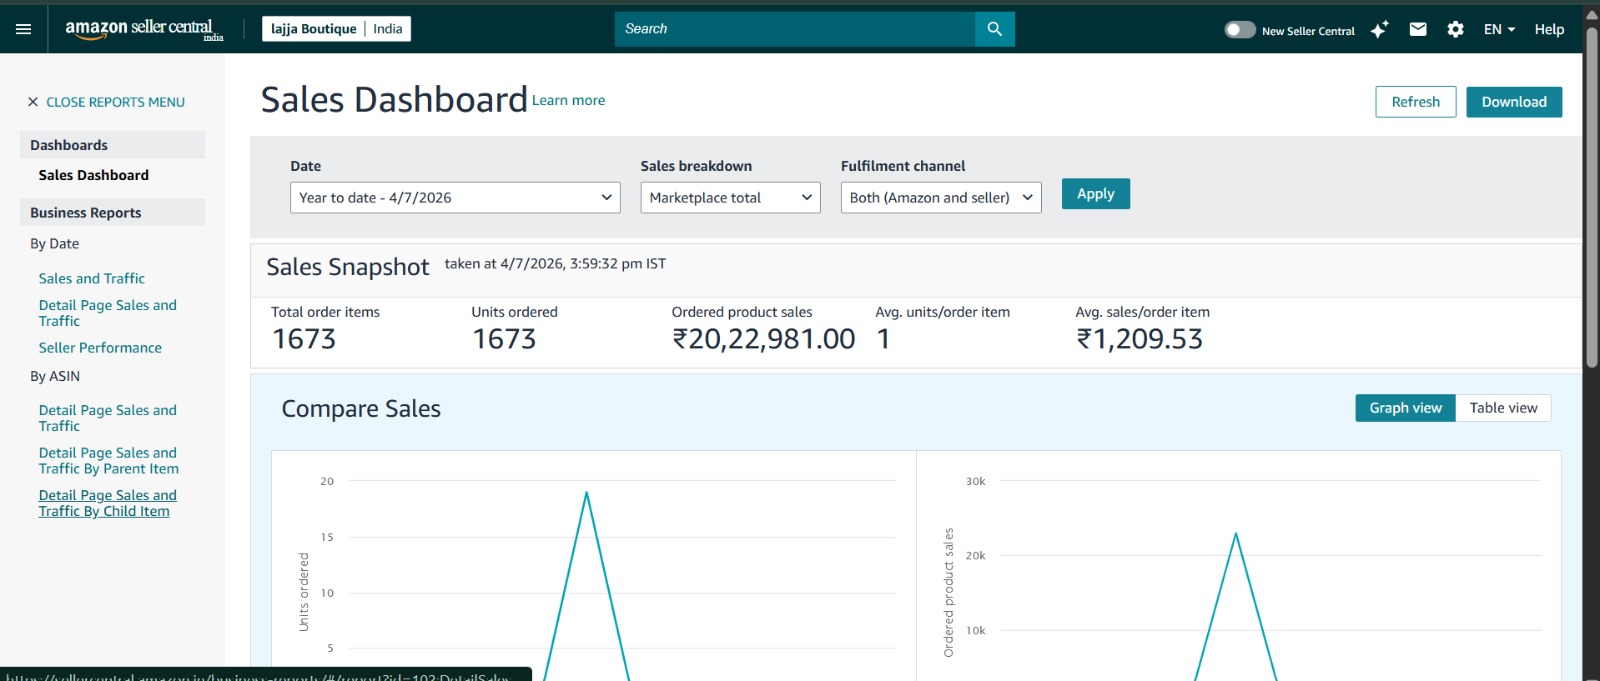The height and width of the screenshot is (681, 1600).
Task: Click the CLOSE REPORTS MENU link
Action: [115, 102]
